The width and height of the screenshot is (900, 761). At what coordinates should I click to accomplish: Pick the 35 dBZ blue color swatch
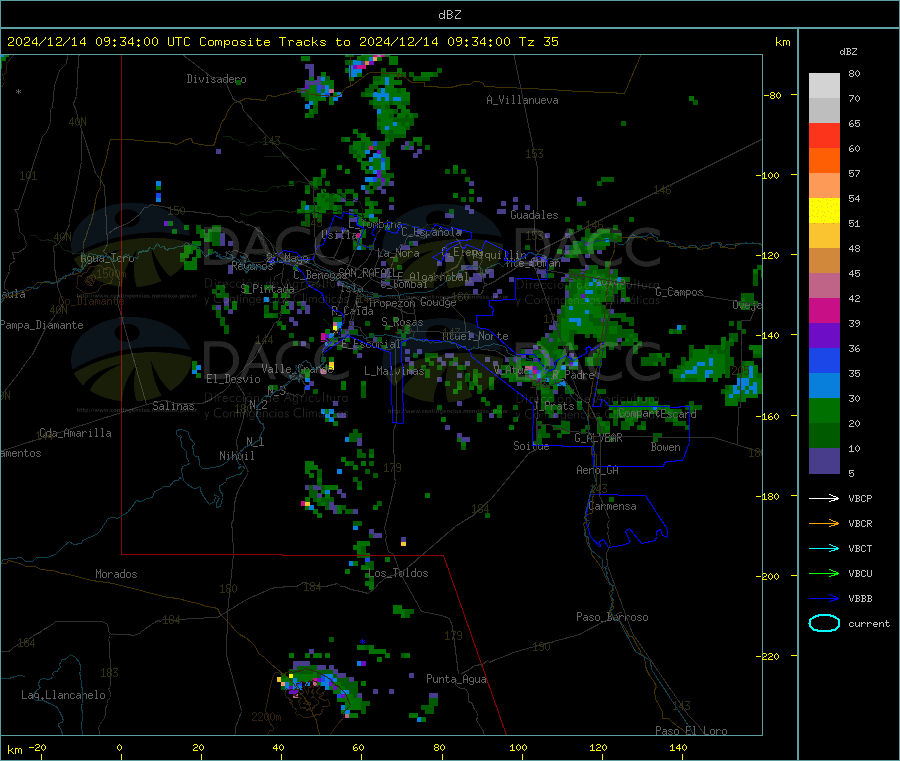[x=824, y=386]
